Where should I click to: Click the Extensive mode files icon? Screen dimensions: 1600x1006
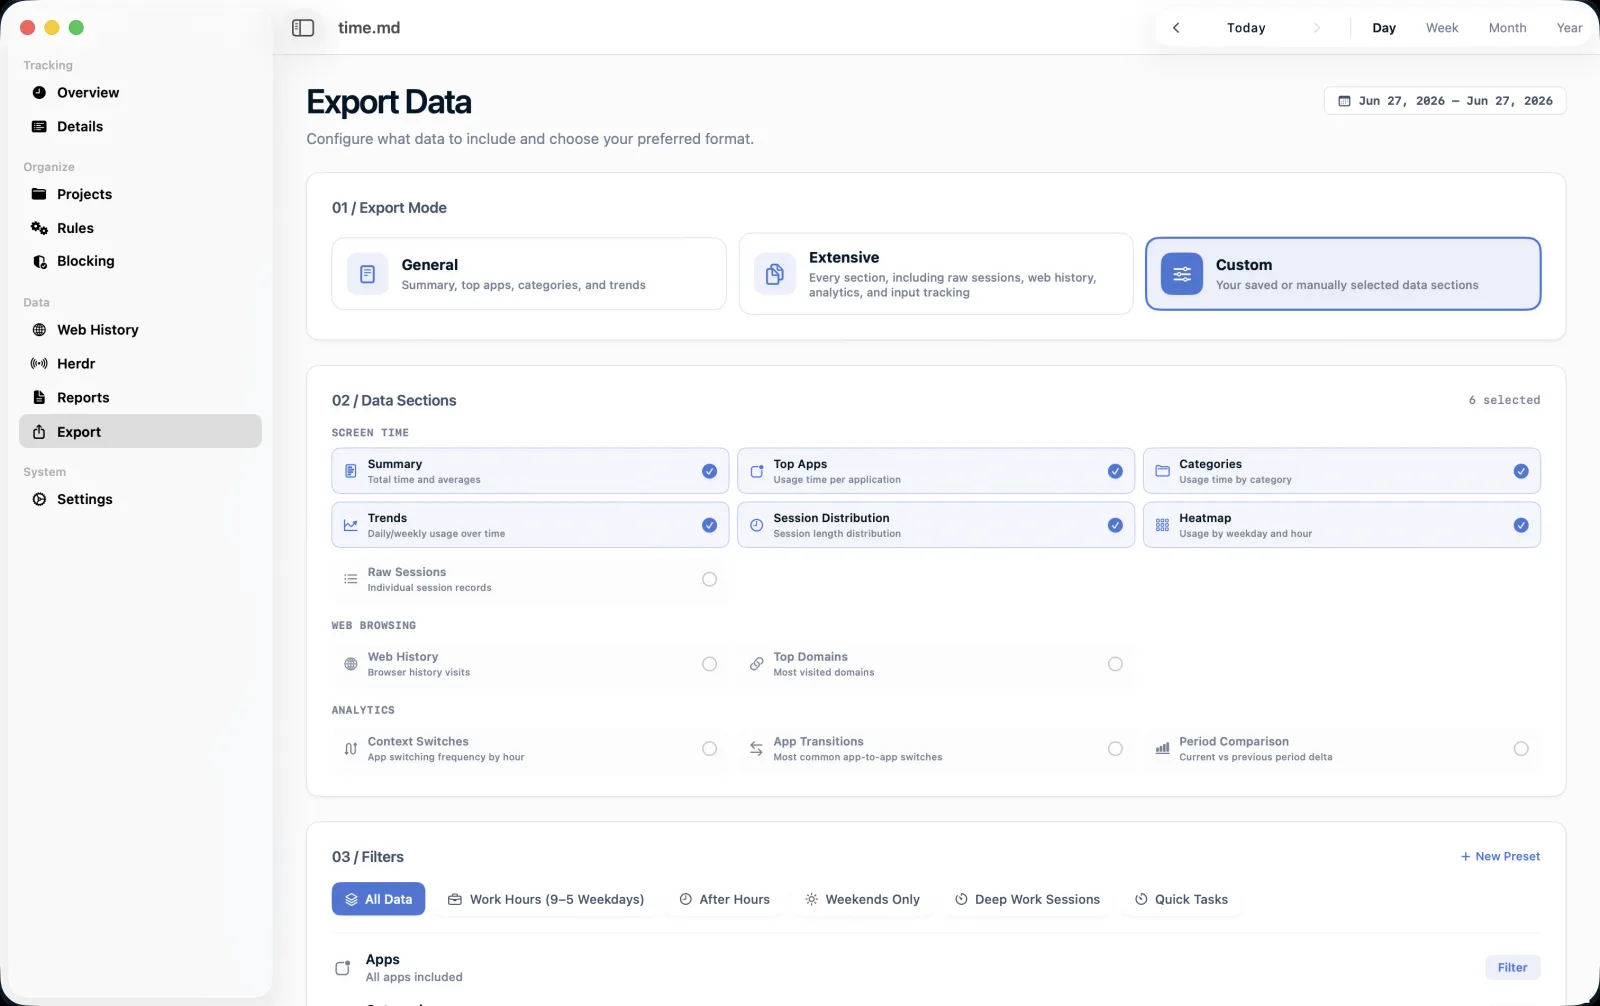[x=775, y=274]
